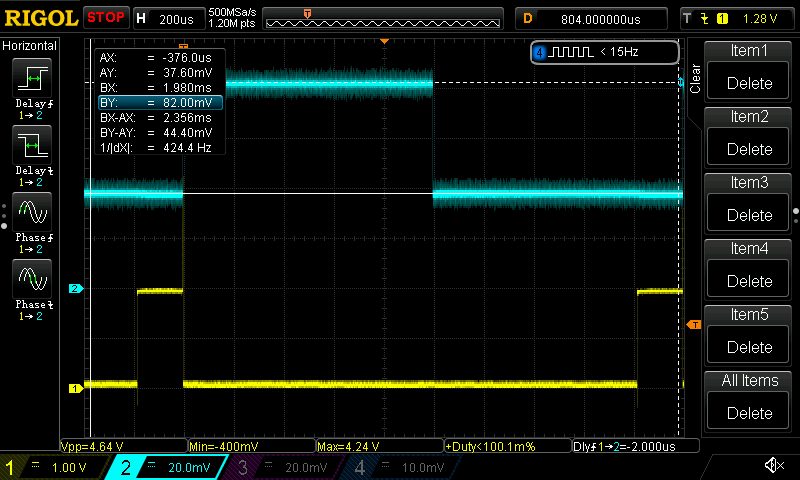The width and height of the screenshot is (800, 480).
Task: Click the Max=4.24 V measurement
Action: pyautogui.click(x=380, y=446)
